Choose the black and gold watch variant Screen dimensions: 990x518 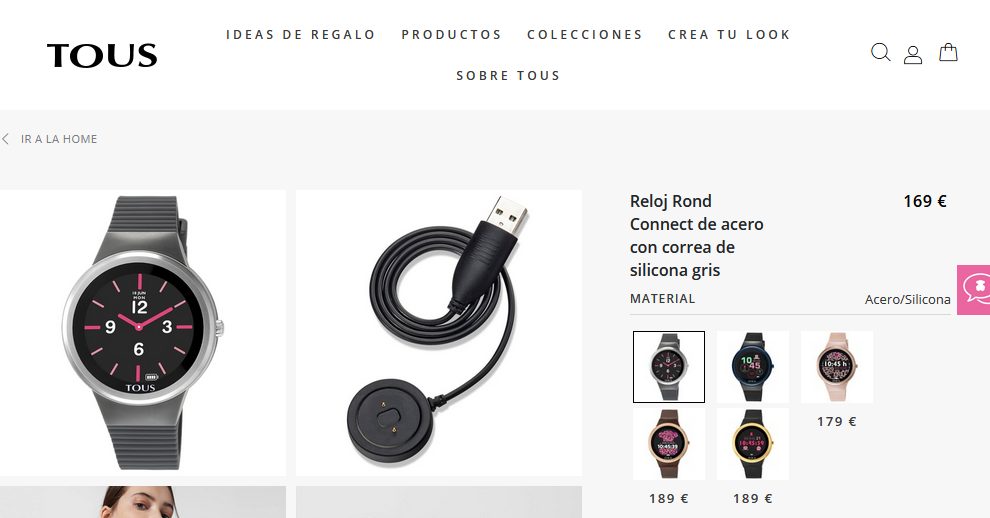click(x=753, y=444)
